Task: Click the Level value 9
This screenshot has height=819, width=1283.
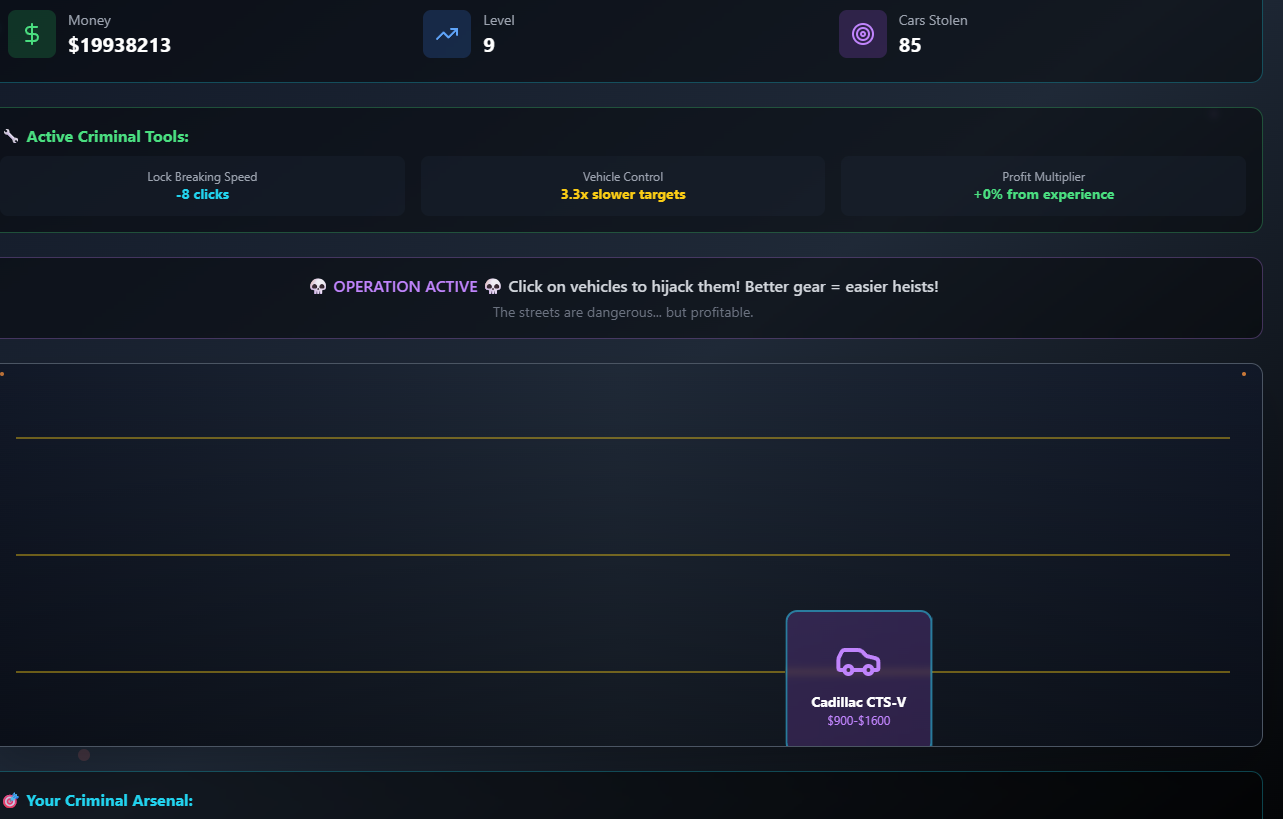Action: point(489,45)
